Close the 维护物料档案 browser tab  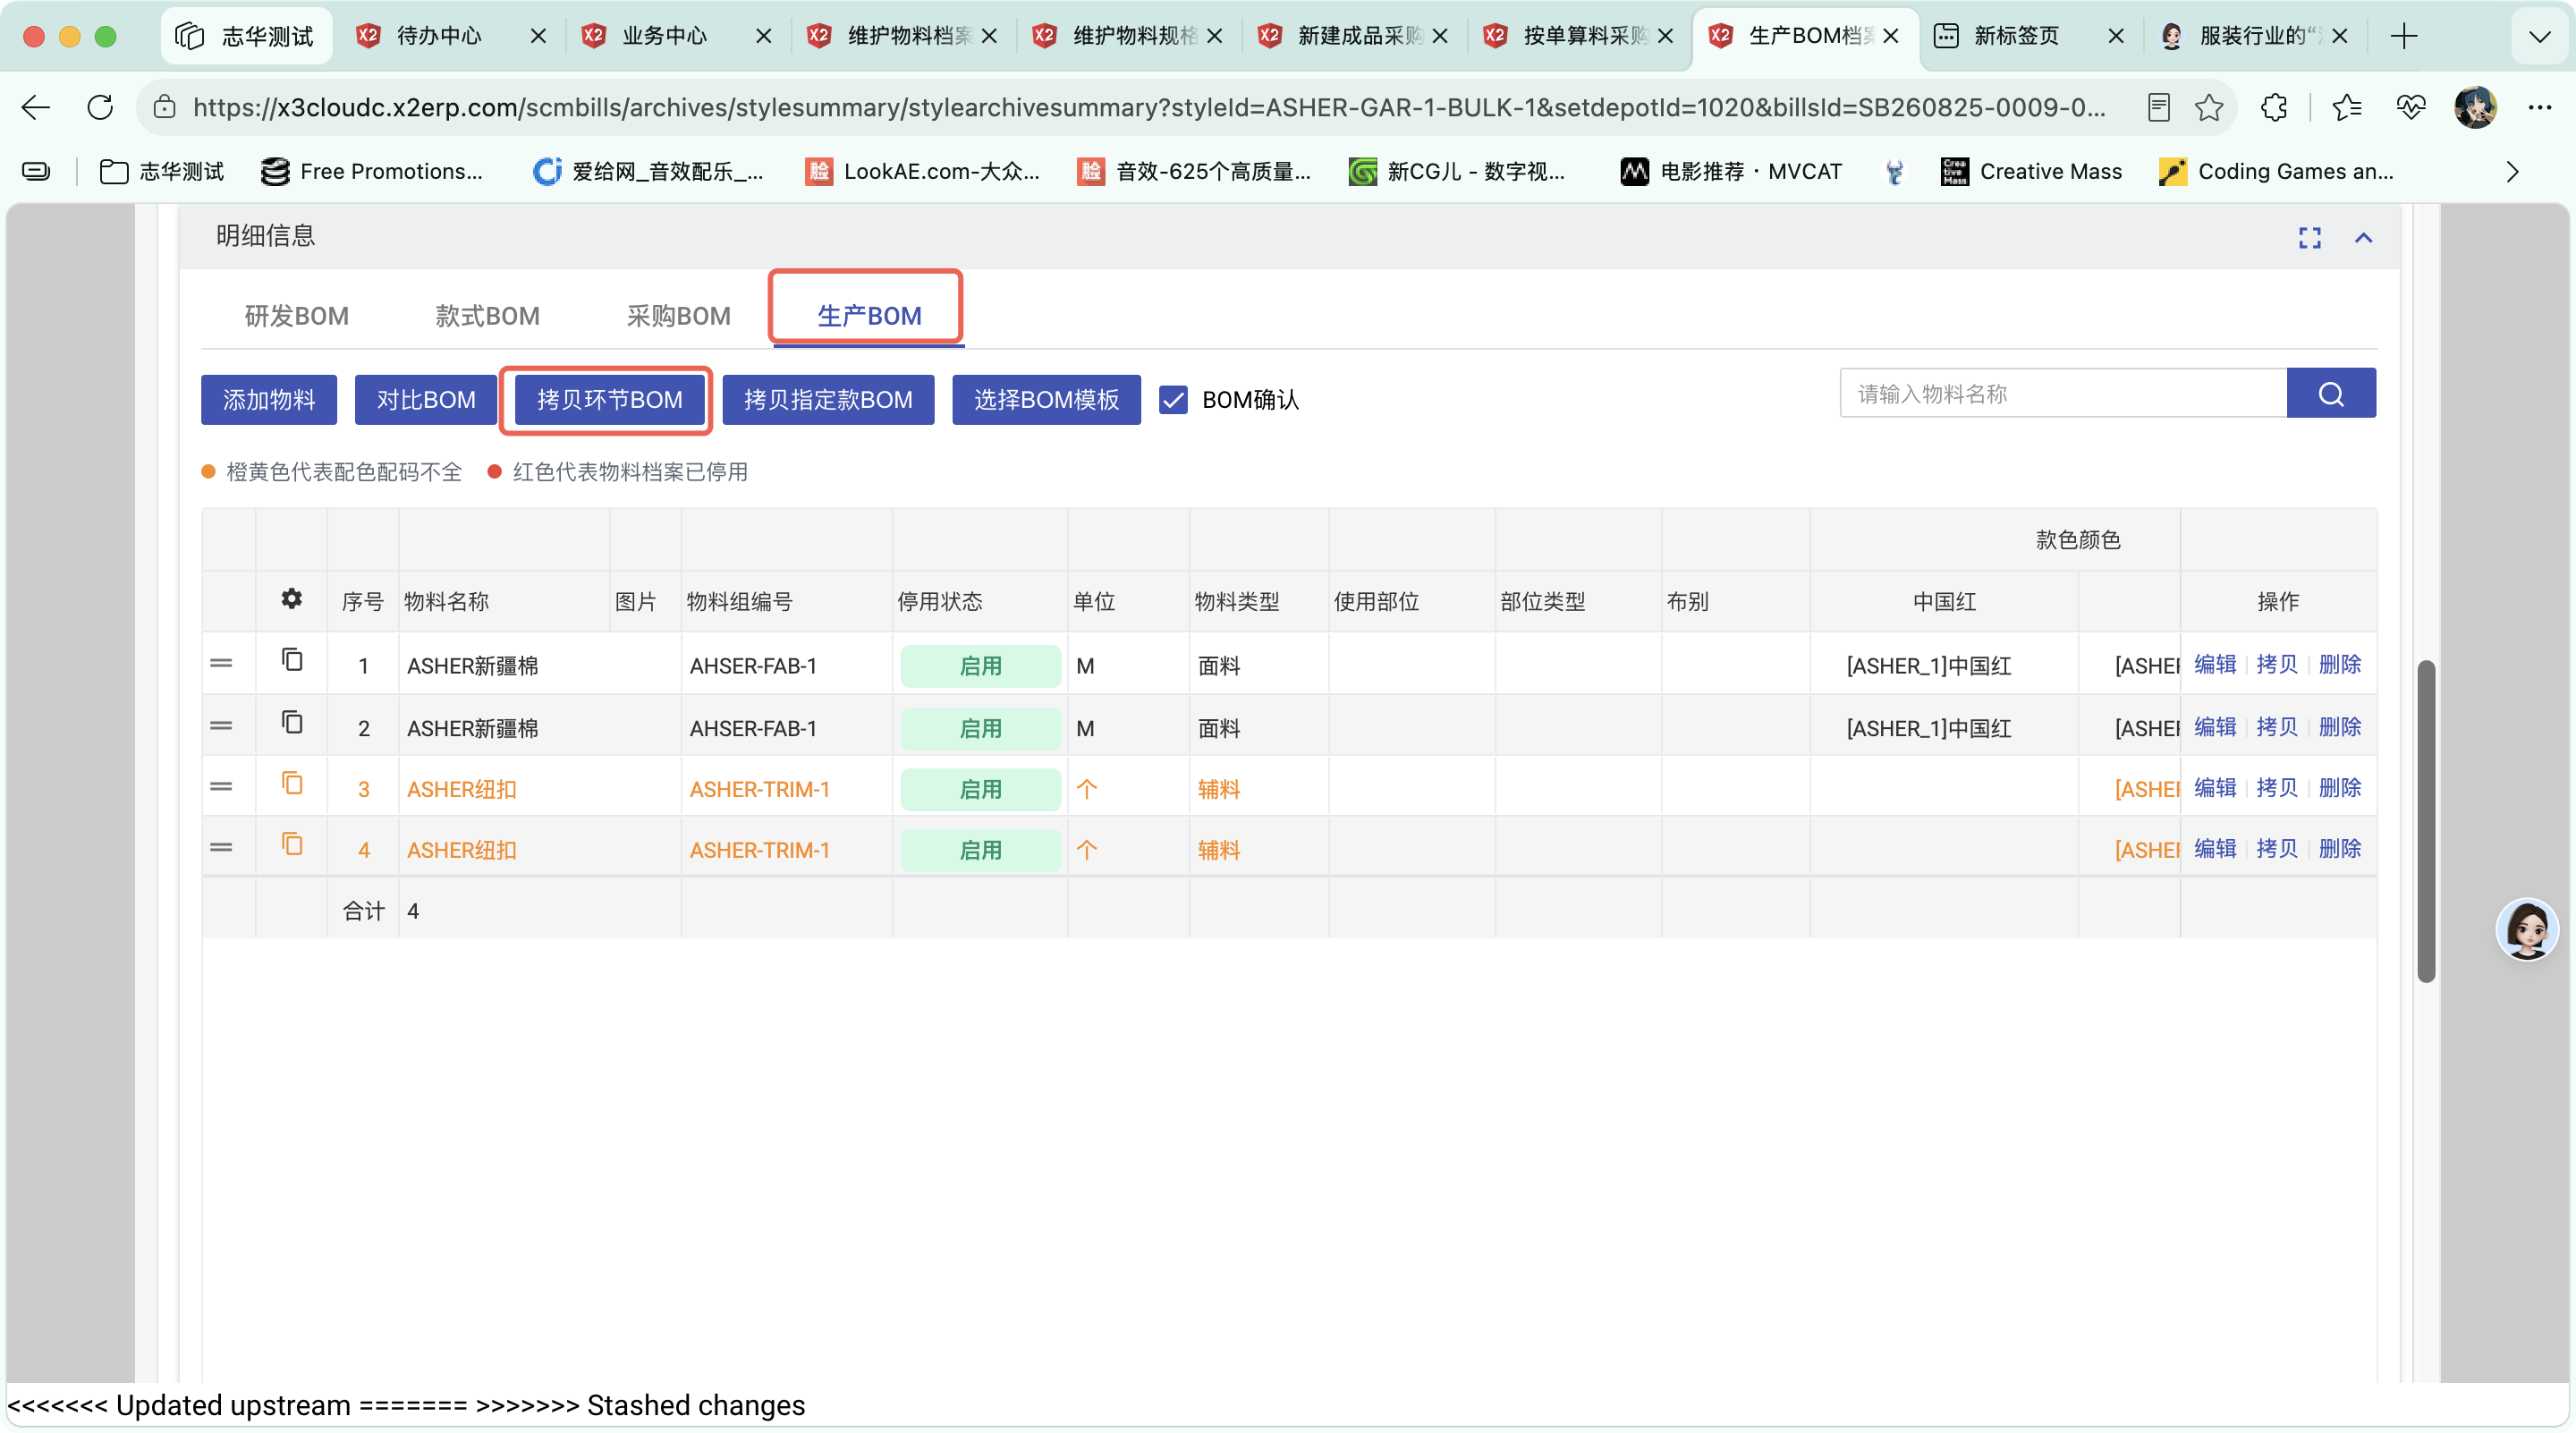point(989,36)
